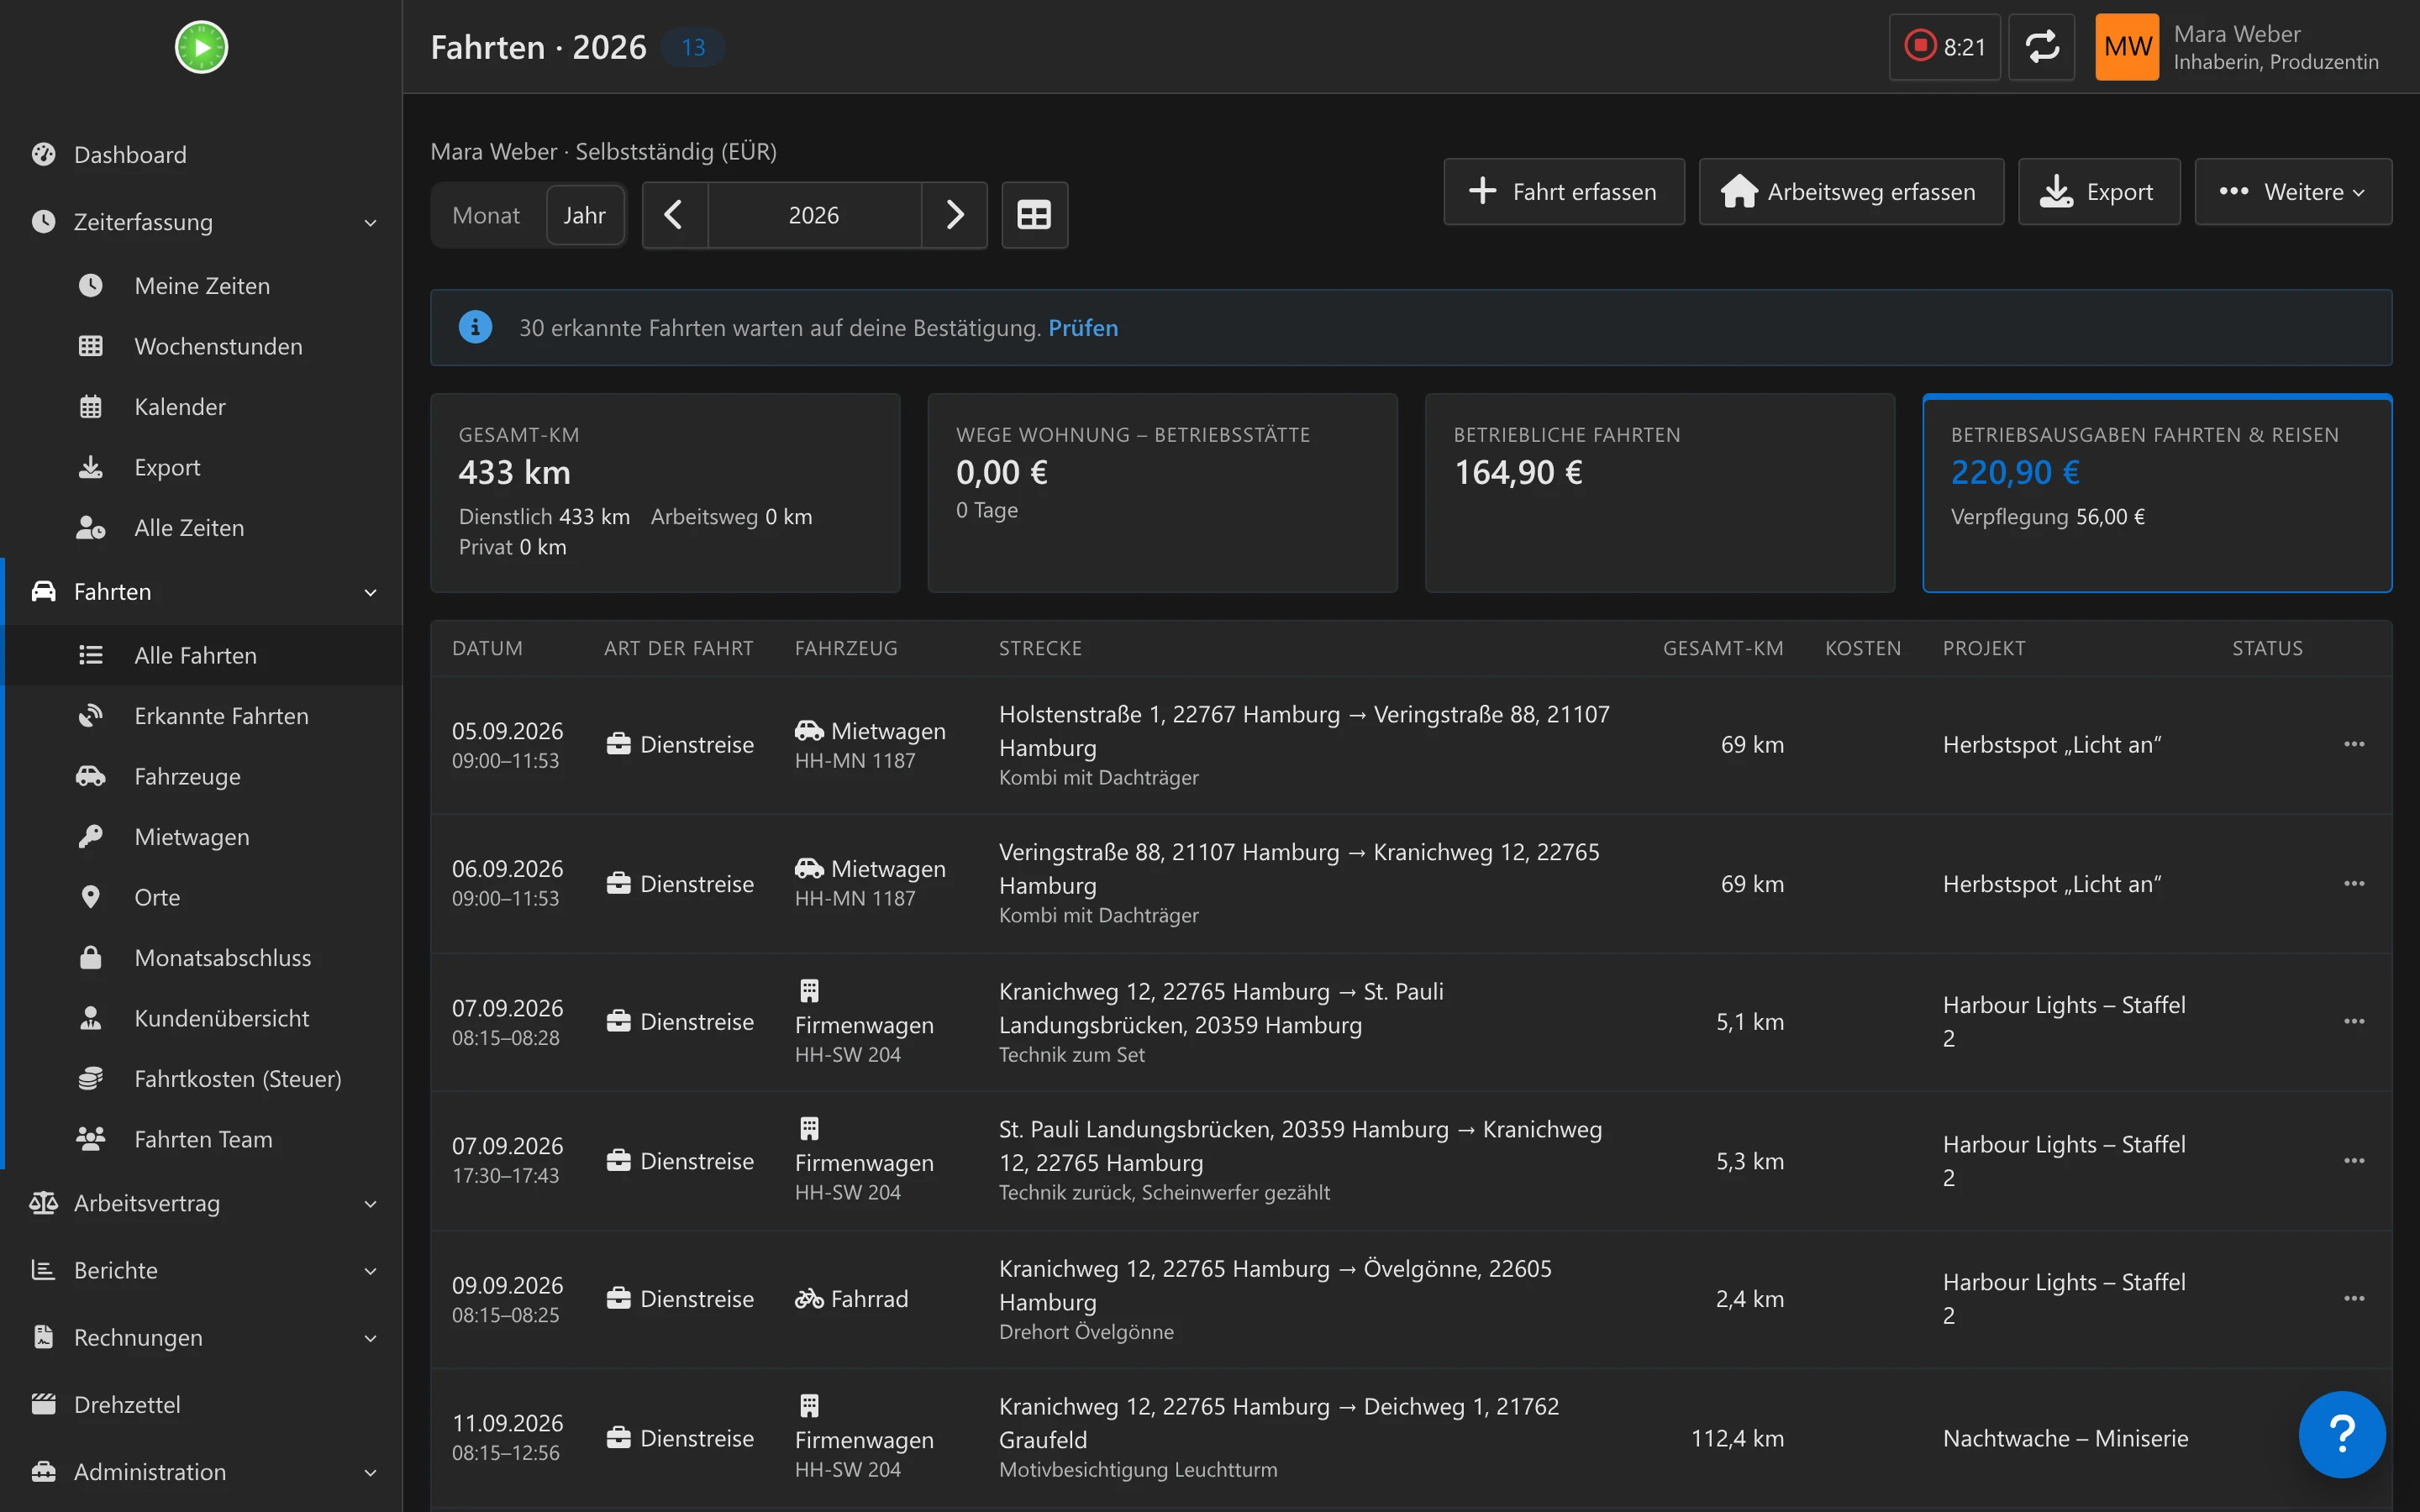2420x1512 pixels.
Task: Expand the Berichte section
Action: (x=201, y=1270)
